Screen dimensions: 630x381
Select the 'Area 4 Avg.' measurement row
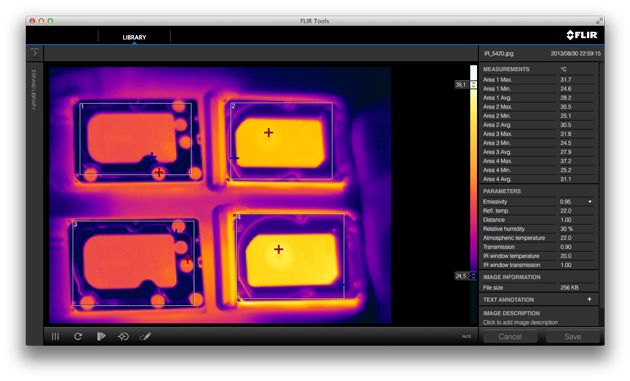coord(538,179)
